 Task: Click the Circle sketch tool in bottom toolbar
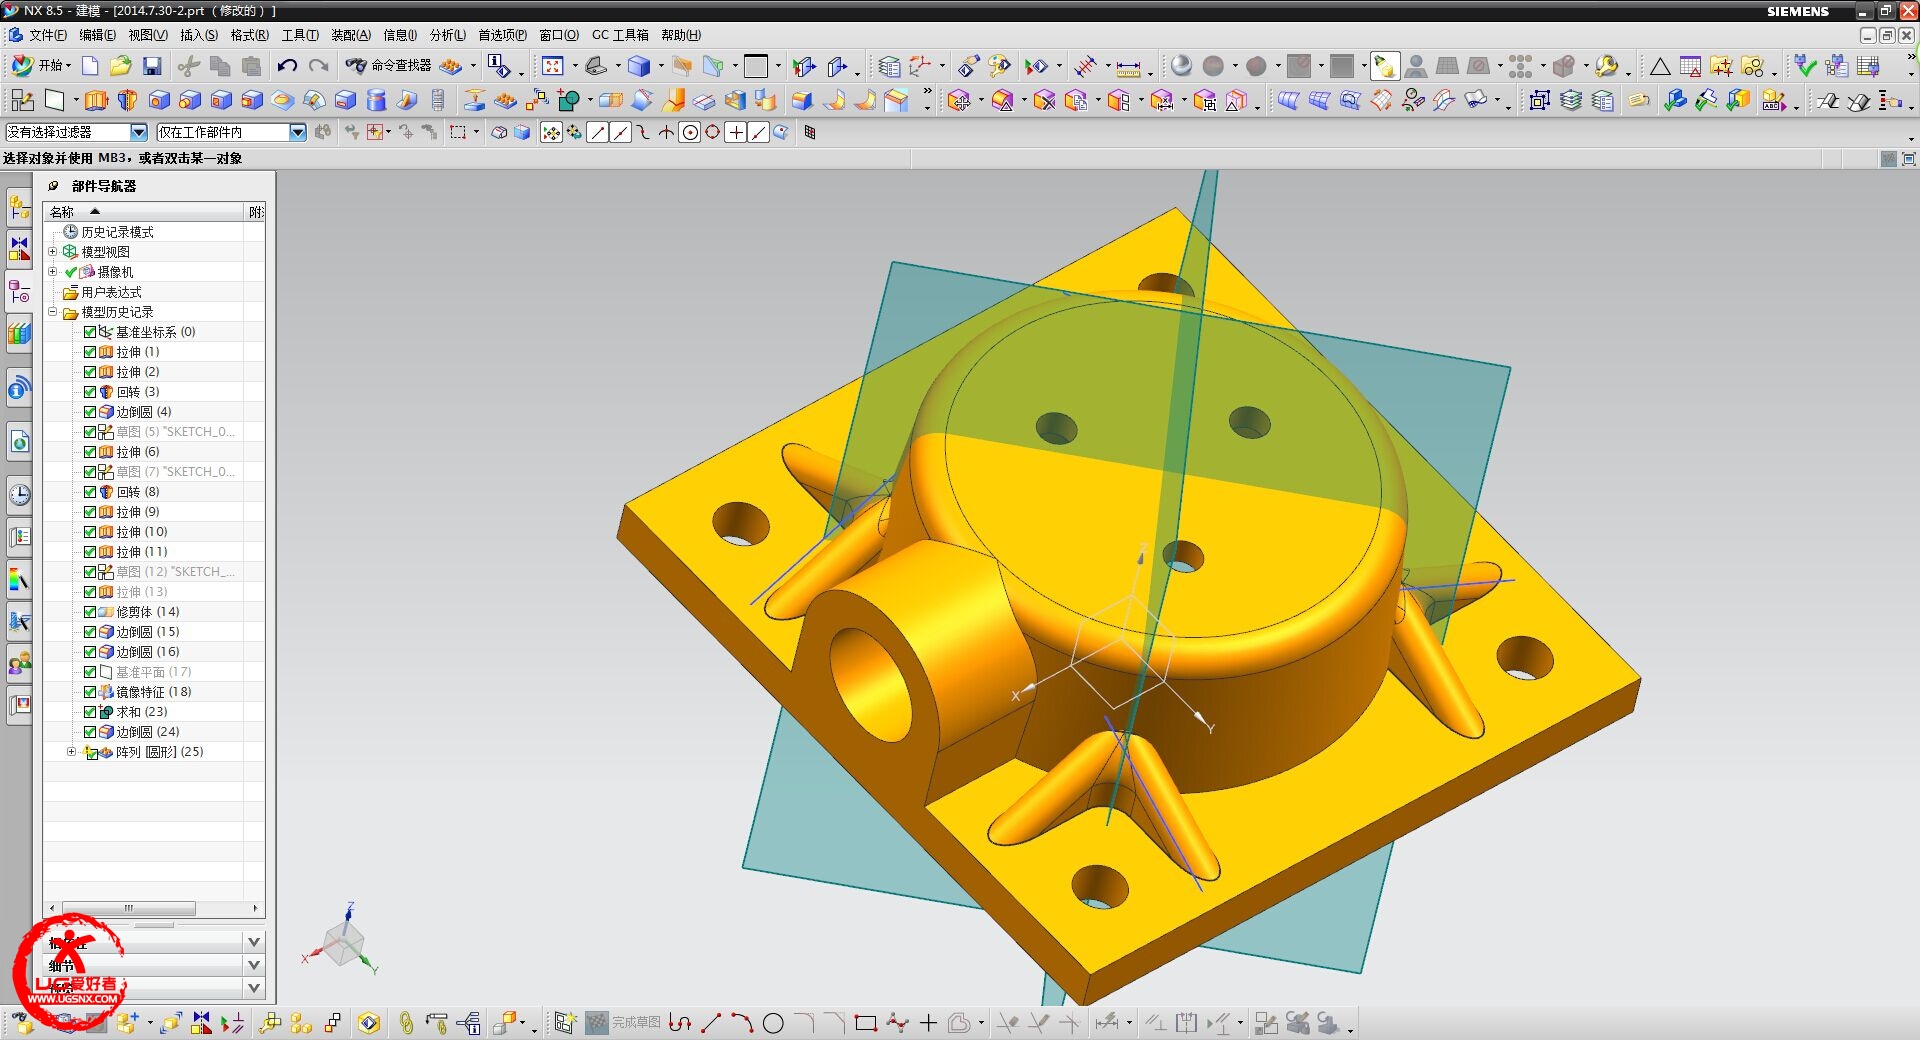coord(773,1023)
